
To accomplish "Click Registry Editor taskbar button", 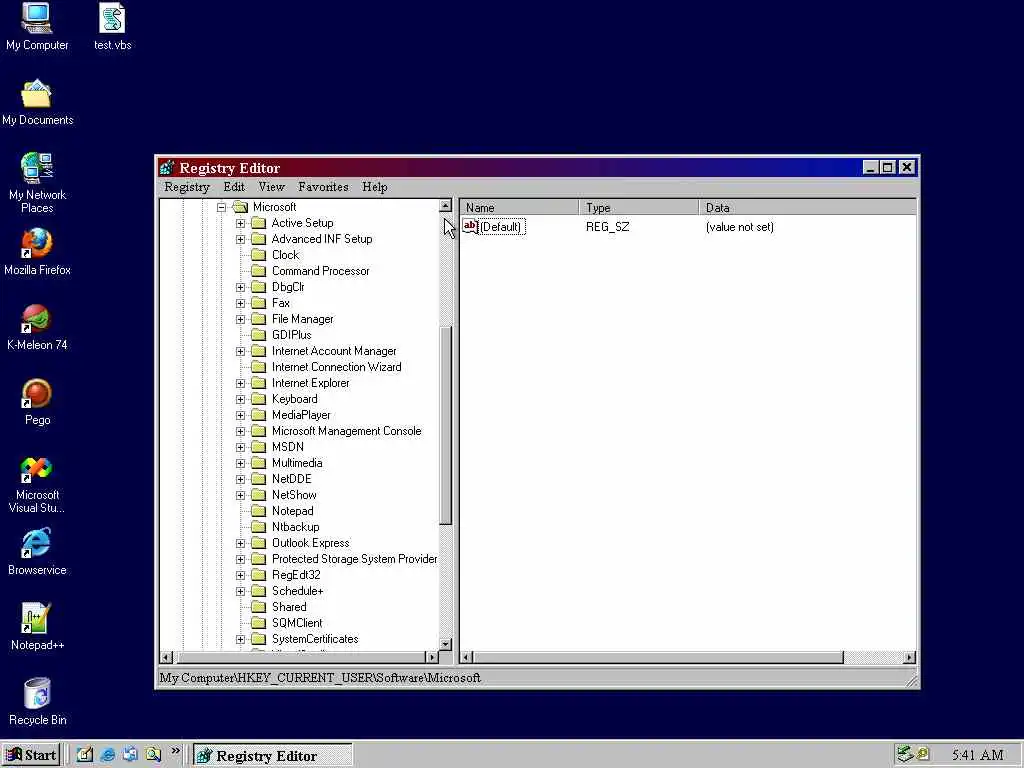I will 273,755.
